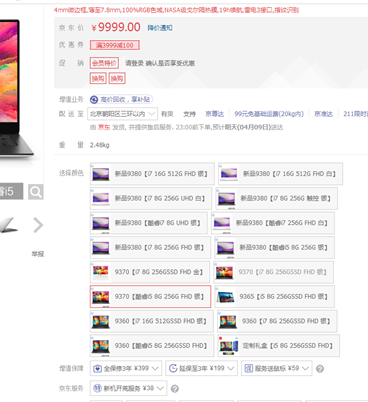Click the help icon beside 新机开荒服务
Image resolution: width=368 pixels, height=402 pixels.
(x=175, y=389)
